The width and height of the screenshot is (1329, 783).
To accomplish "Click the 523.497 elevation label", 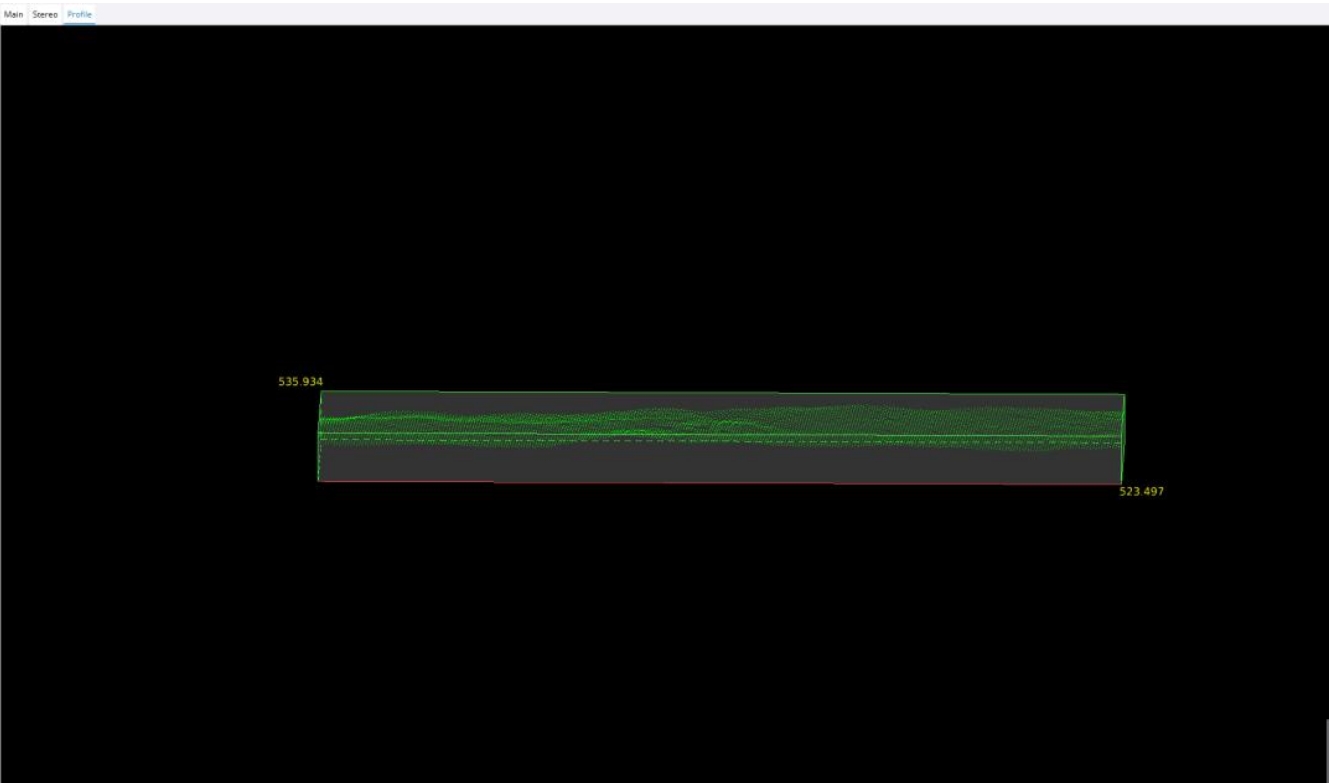I will click(x=1141, y=492).
